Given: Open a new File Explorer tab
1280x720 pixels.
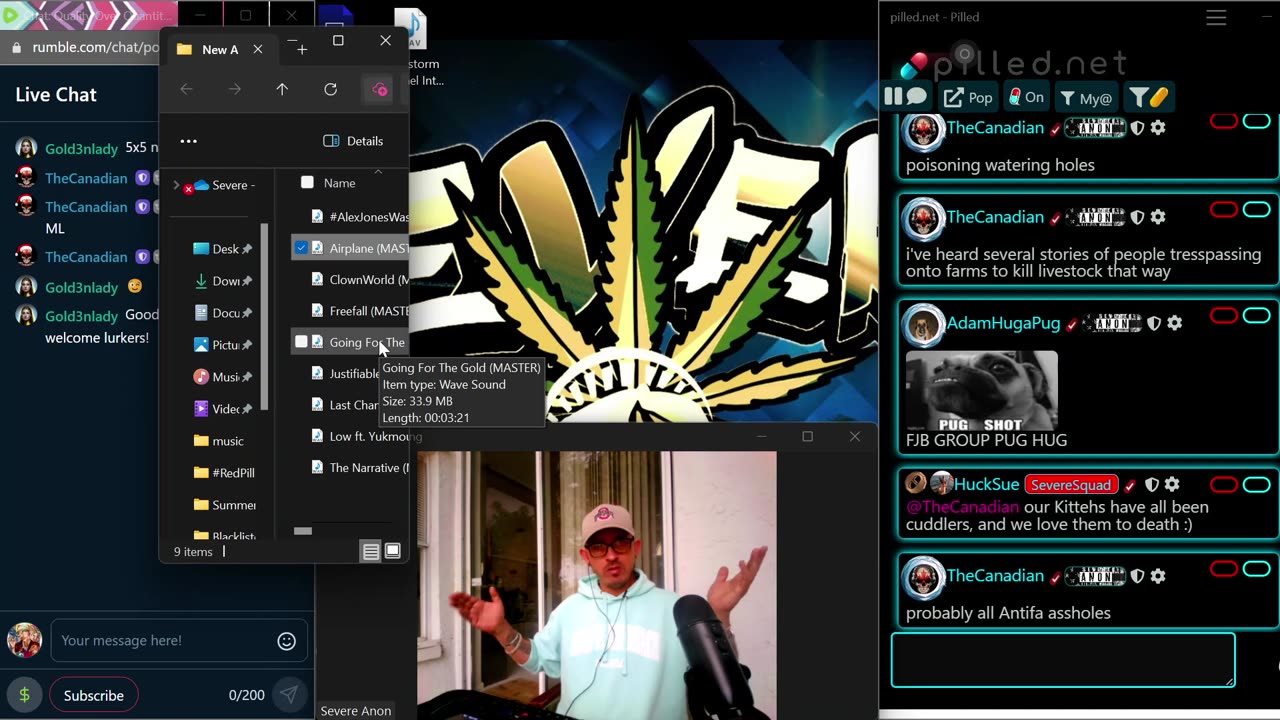Looking at the screenshot, I should coord(302,49).
